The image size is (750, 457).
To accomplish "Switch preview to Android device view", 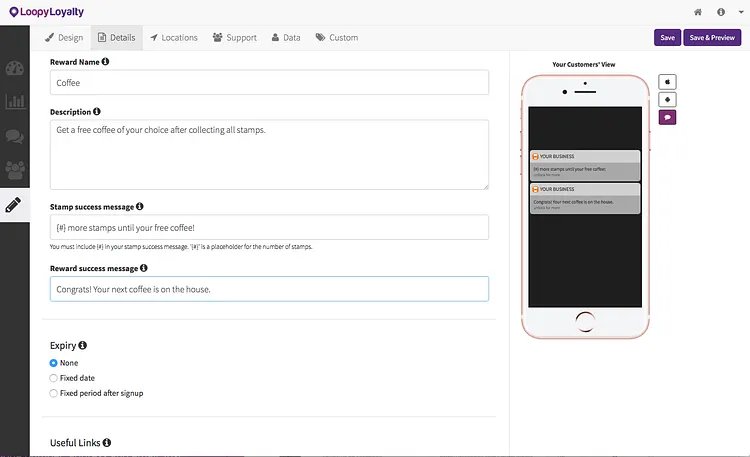I will click(667, 100).
